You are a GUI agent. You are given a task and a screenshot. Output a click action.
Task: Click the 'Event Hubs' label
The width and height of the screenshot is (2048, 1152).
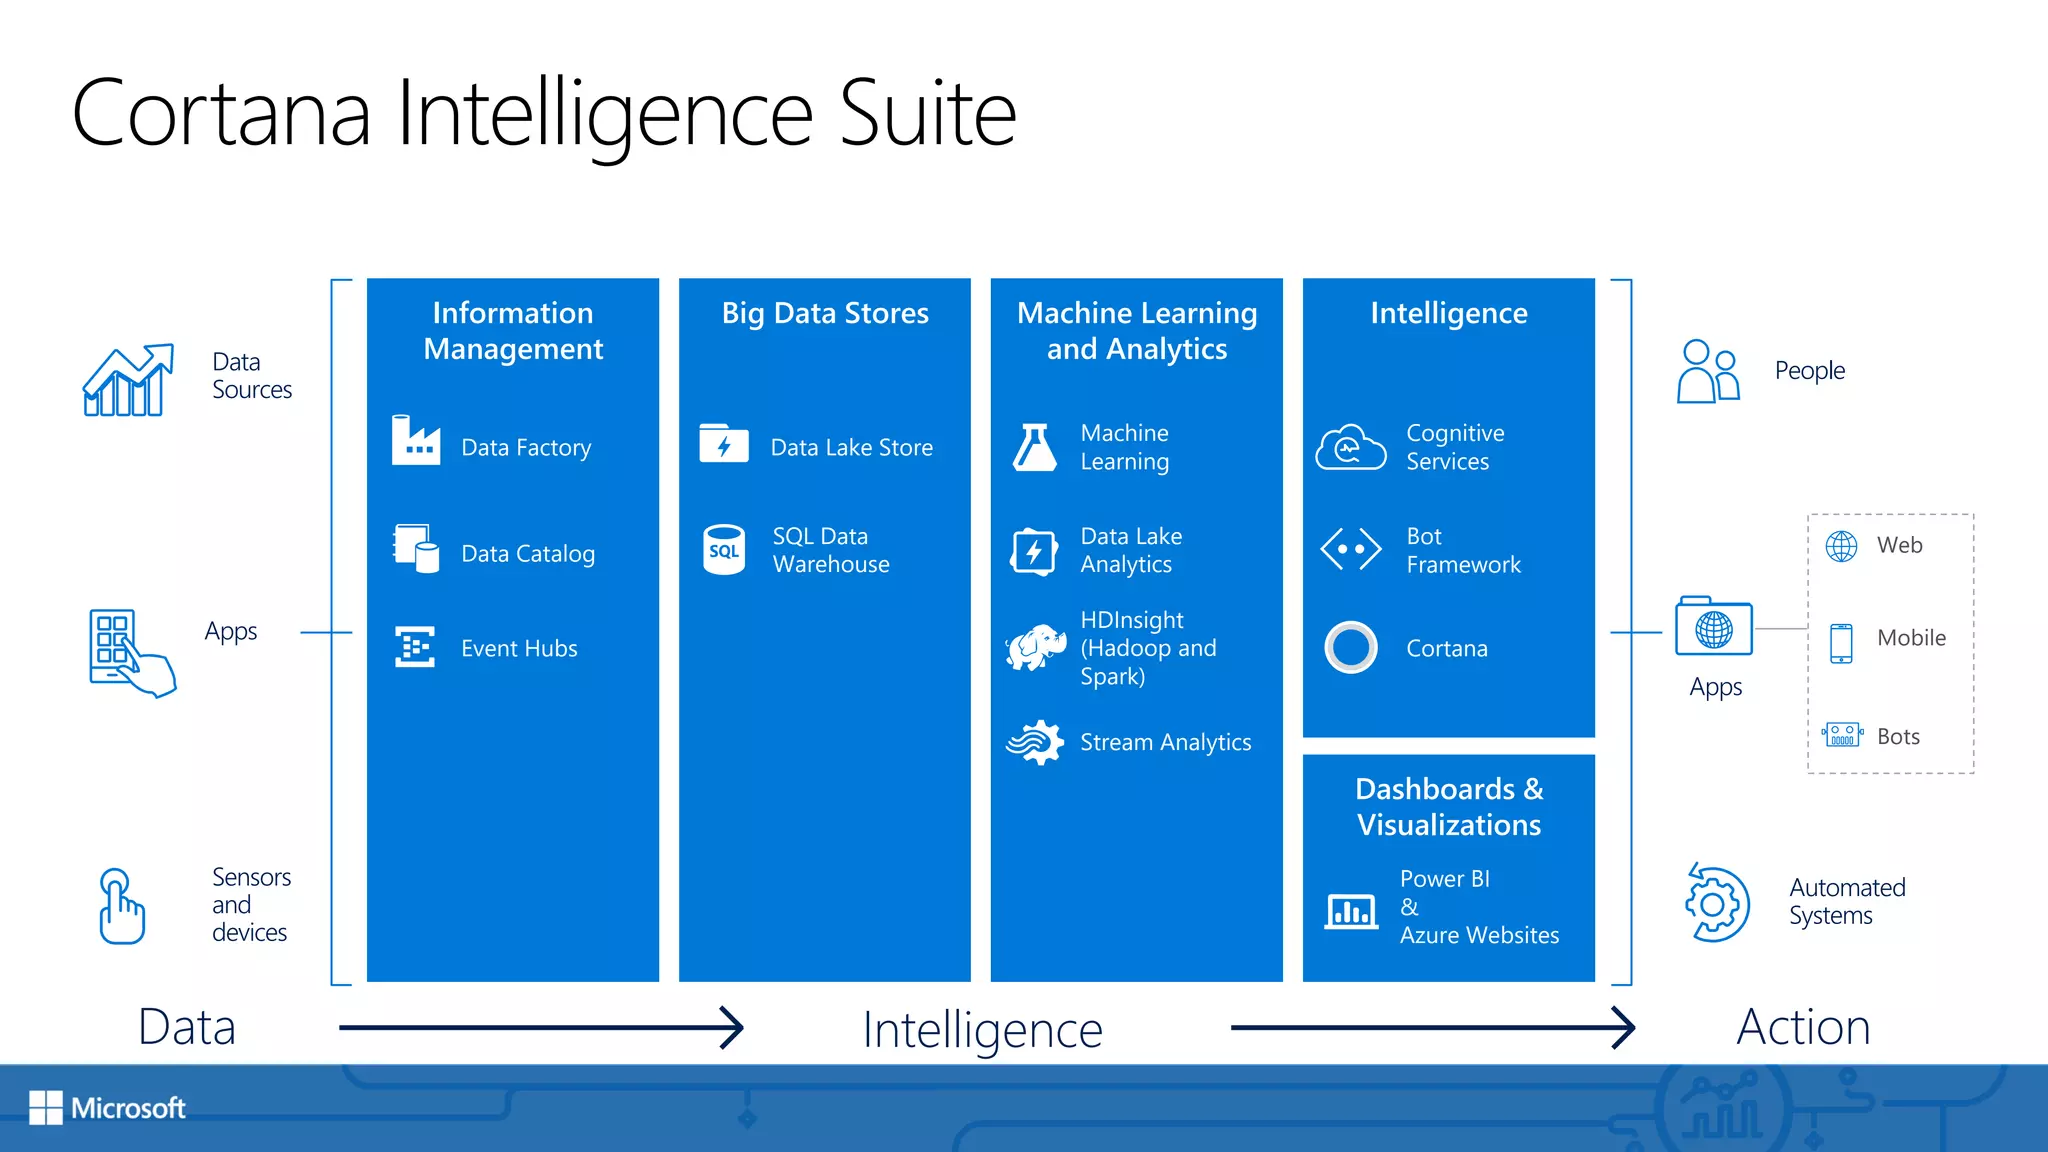[x=519, y=648]
